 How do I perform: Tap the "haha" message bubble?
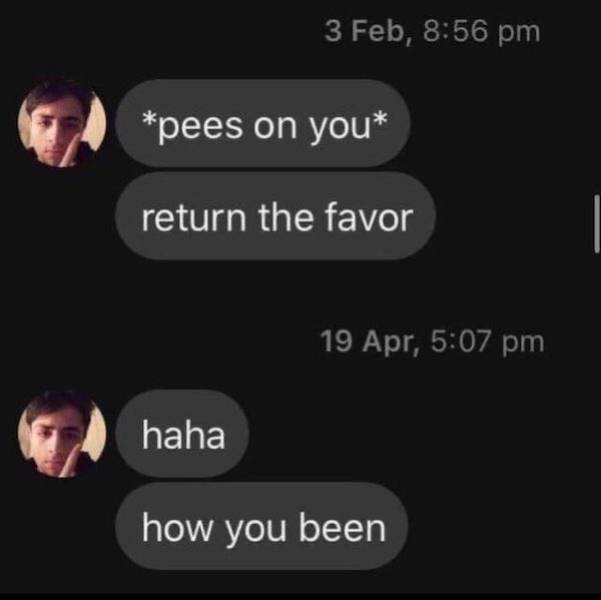(x=183, y=434)
